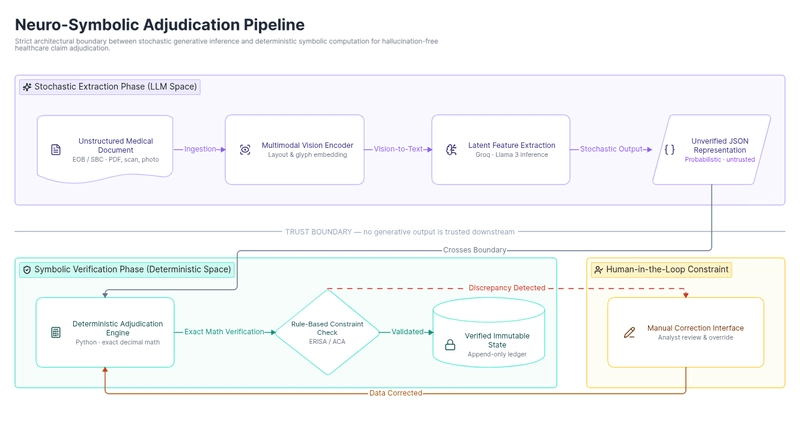
Task: Click the calculator icon in Deterministic Adjudication Engine node
Action: (56, 333)
